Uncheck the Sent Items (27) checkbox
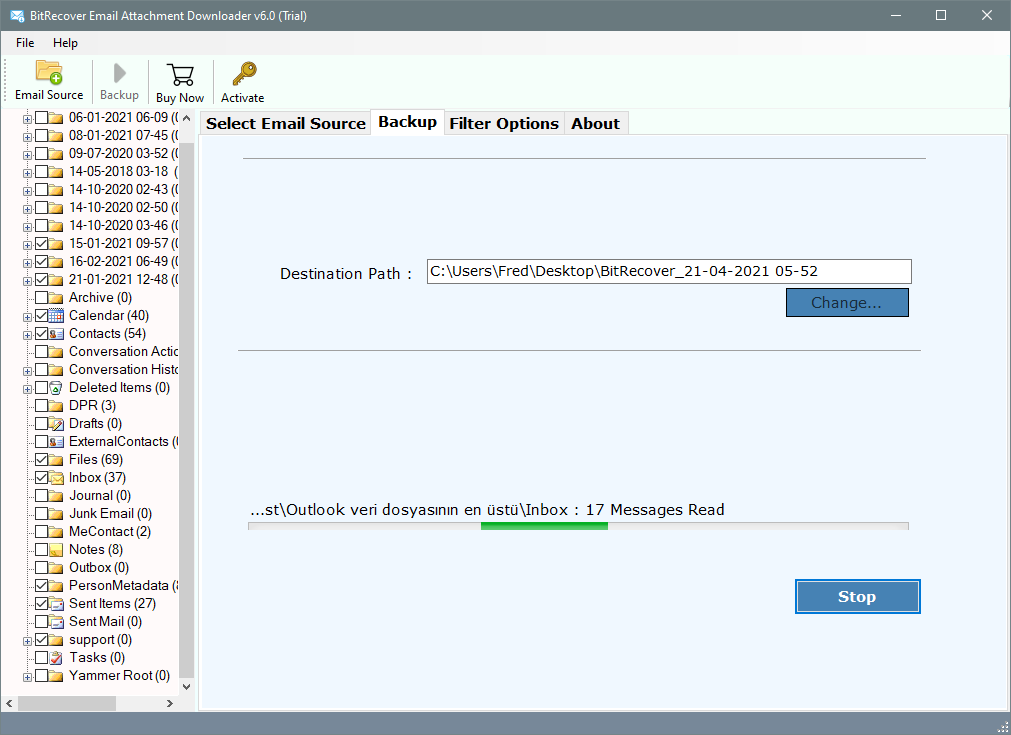This screenshot has height=735, width=1011. [41, 604]
